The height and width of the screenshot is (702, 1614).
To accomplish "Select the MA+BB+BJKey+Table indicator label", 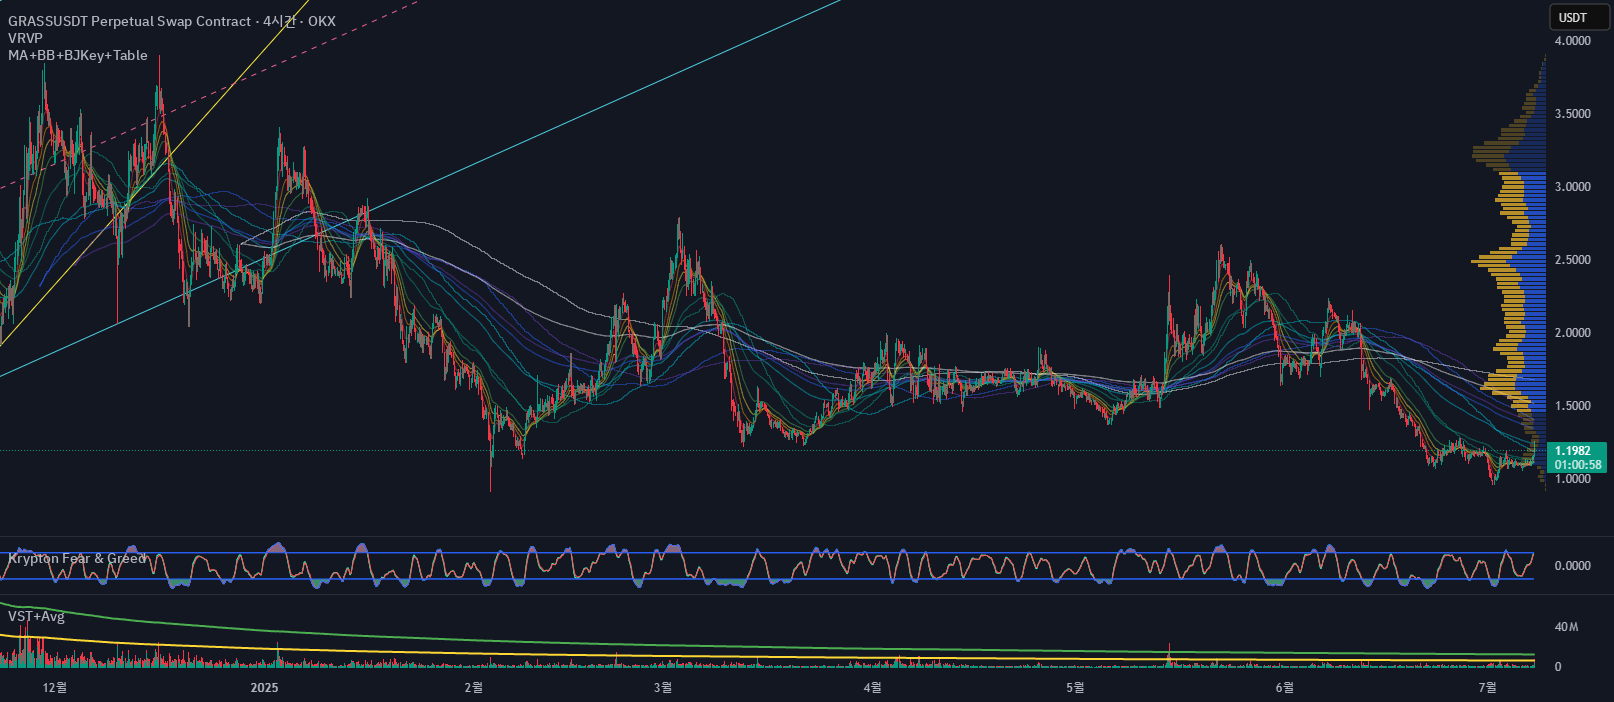I will (x=78, y=55).
